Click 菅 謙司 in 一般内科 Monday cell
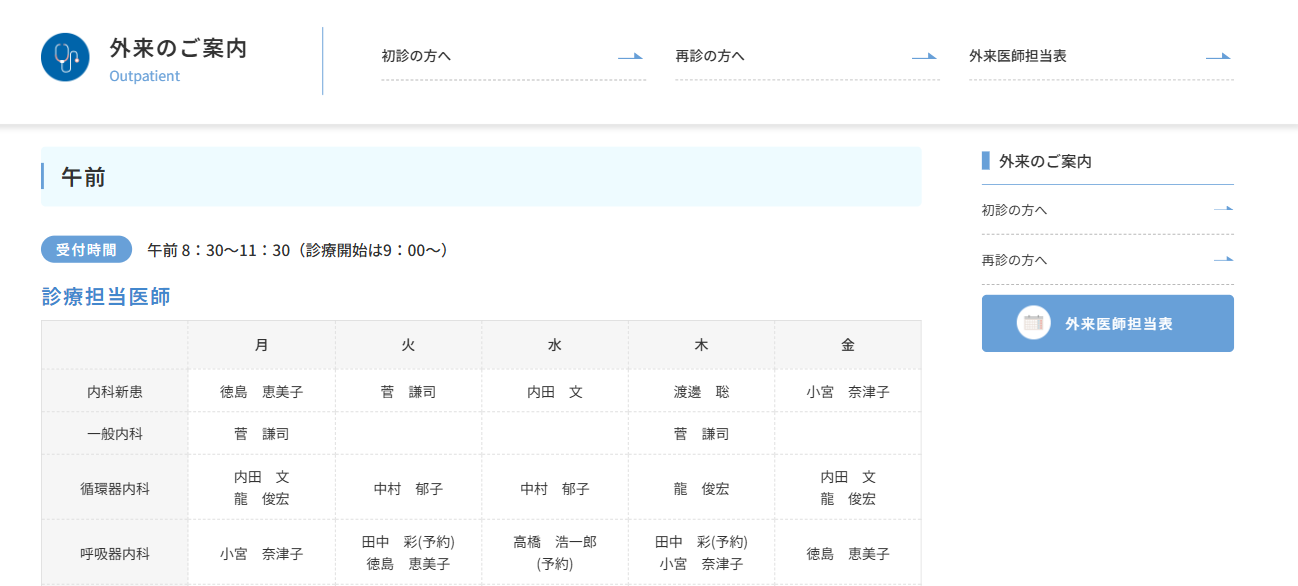The image size is (1298, 586). [261, 434]
